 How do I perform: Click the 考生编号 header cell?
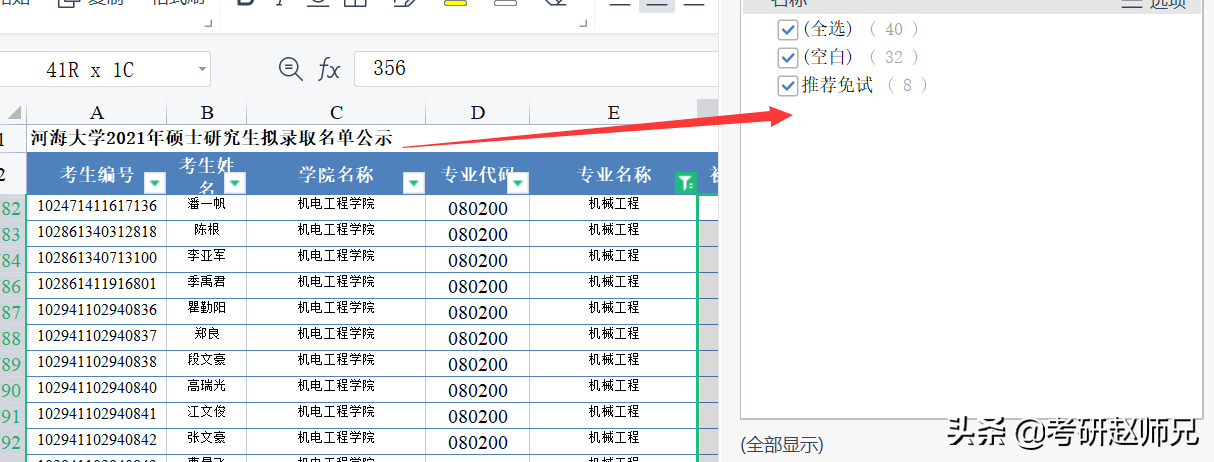coord(97,174)
